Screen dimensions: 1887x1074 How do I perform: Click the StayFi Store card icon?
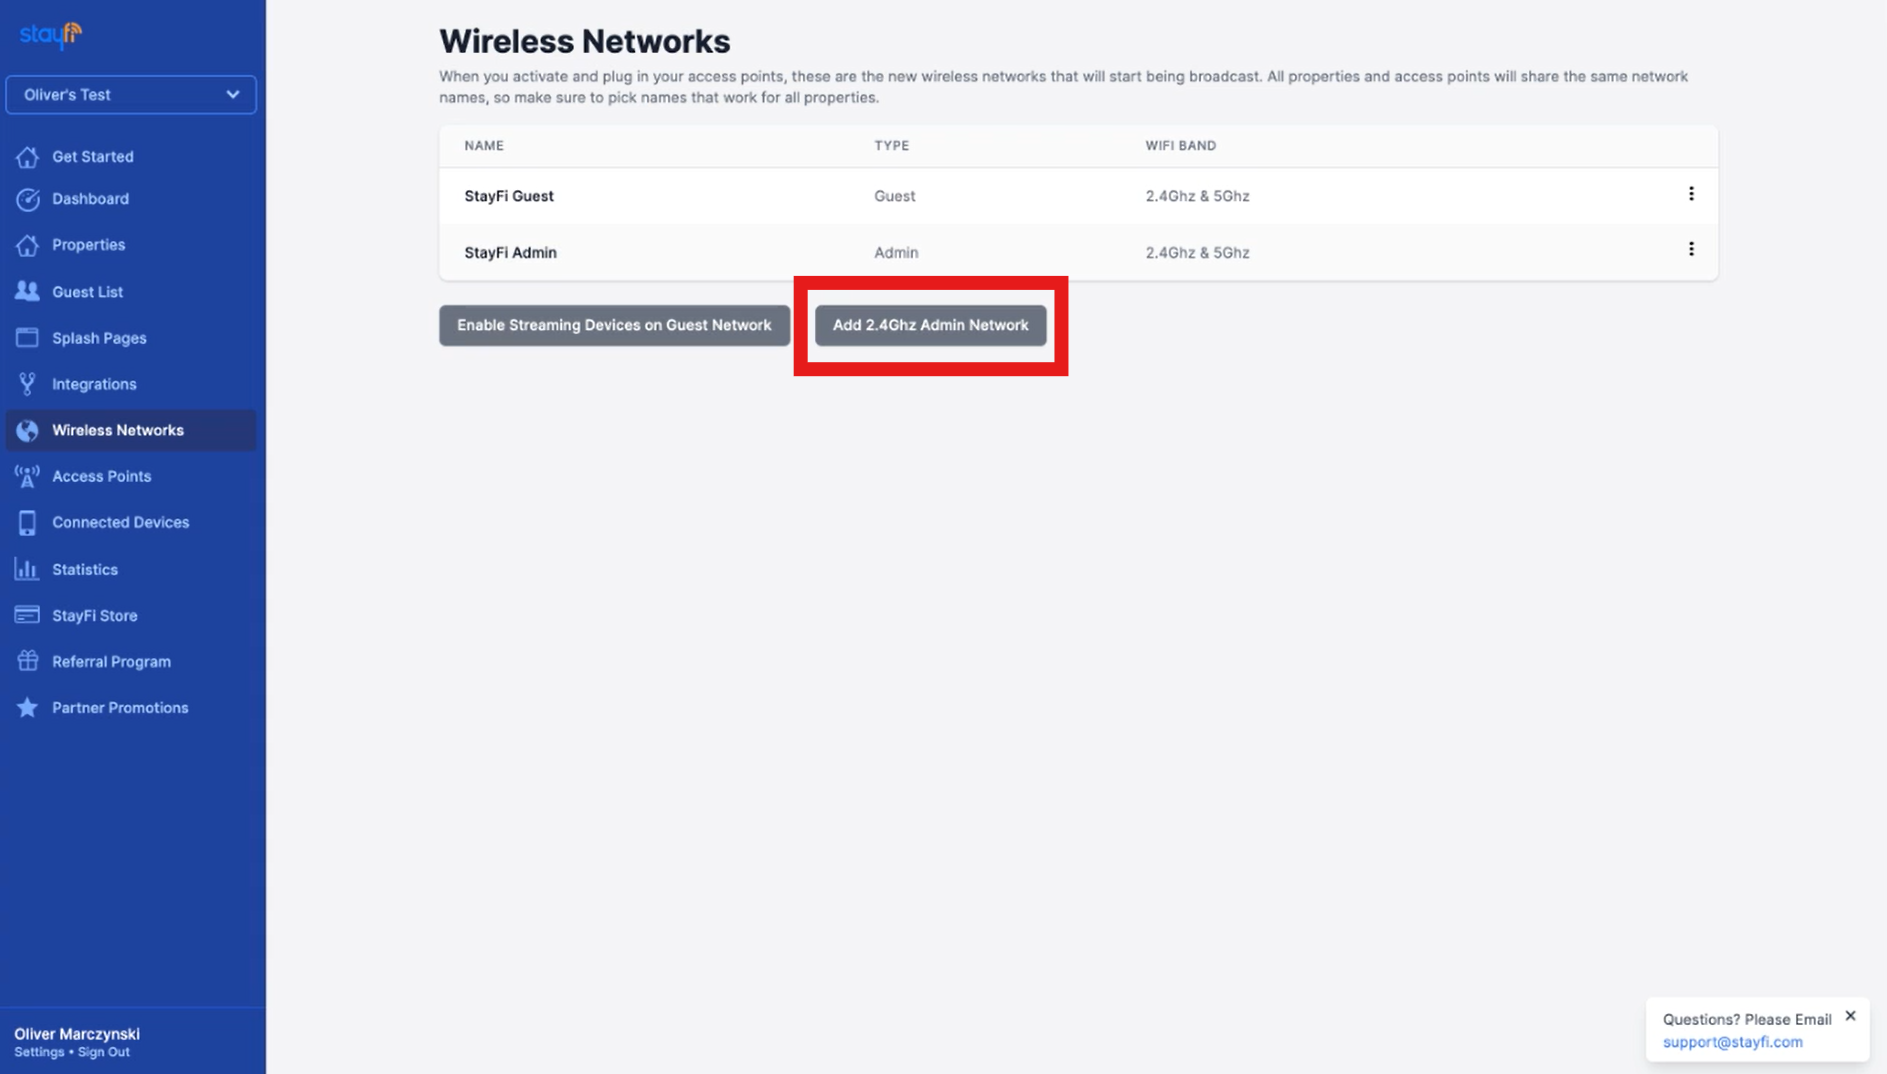pos(27,615)
